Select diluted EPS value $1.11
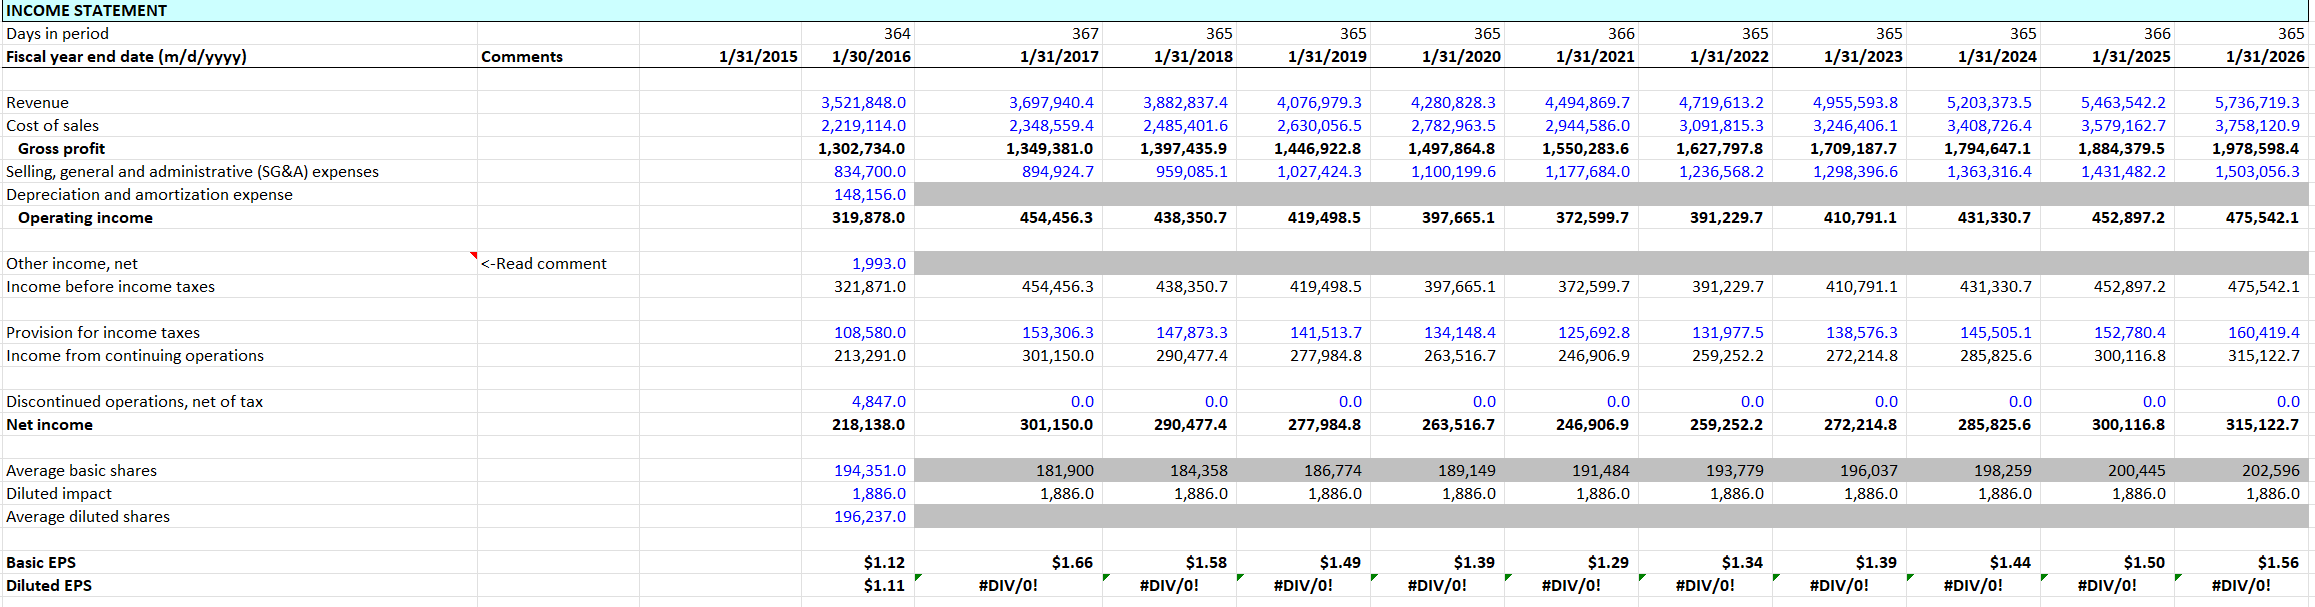Screen dimensions: 2315x607 tap(884, 585)
